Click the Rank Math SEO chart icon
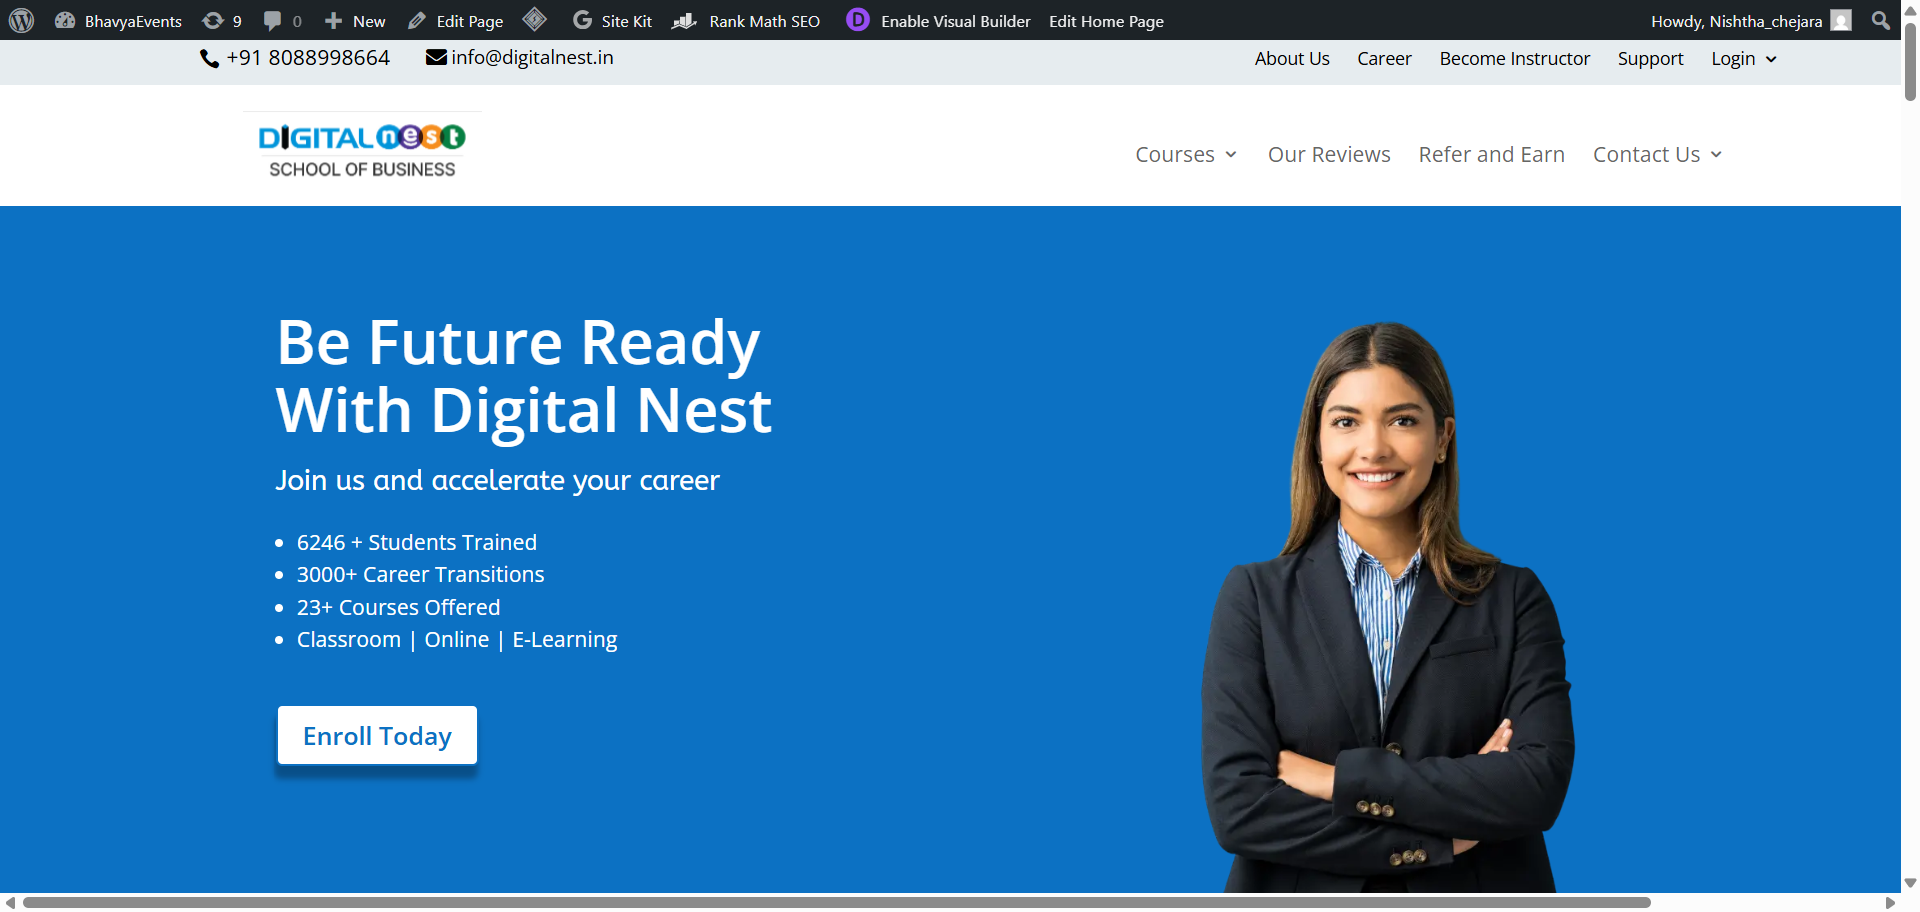 tap(684, 20)
